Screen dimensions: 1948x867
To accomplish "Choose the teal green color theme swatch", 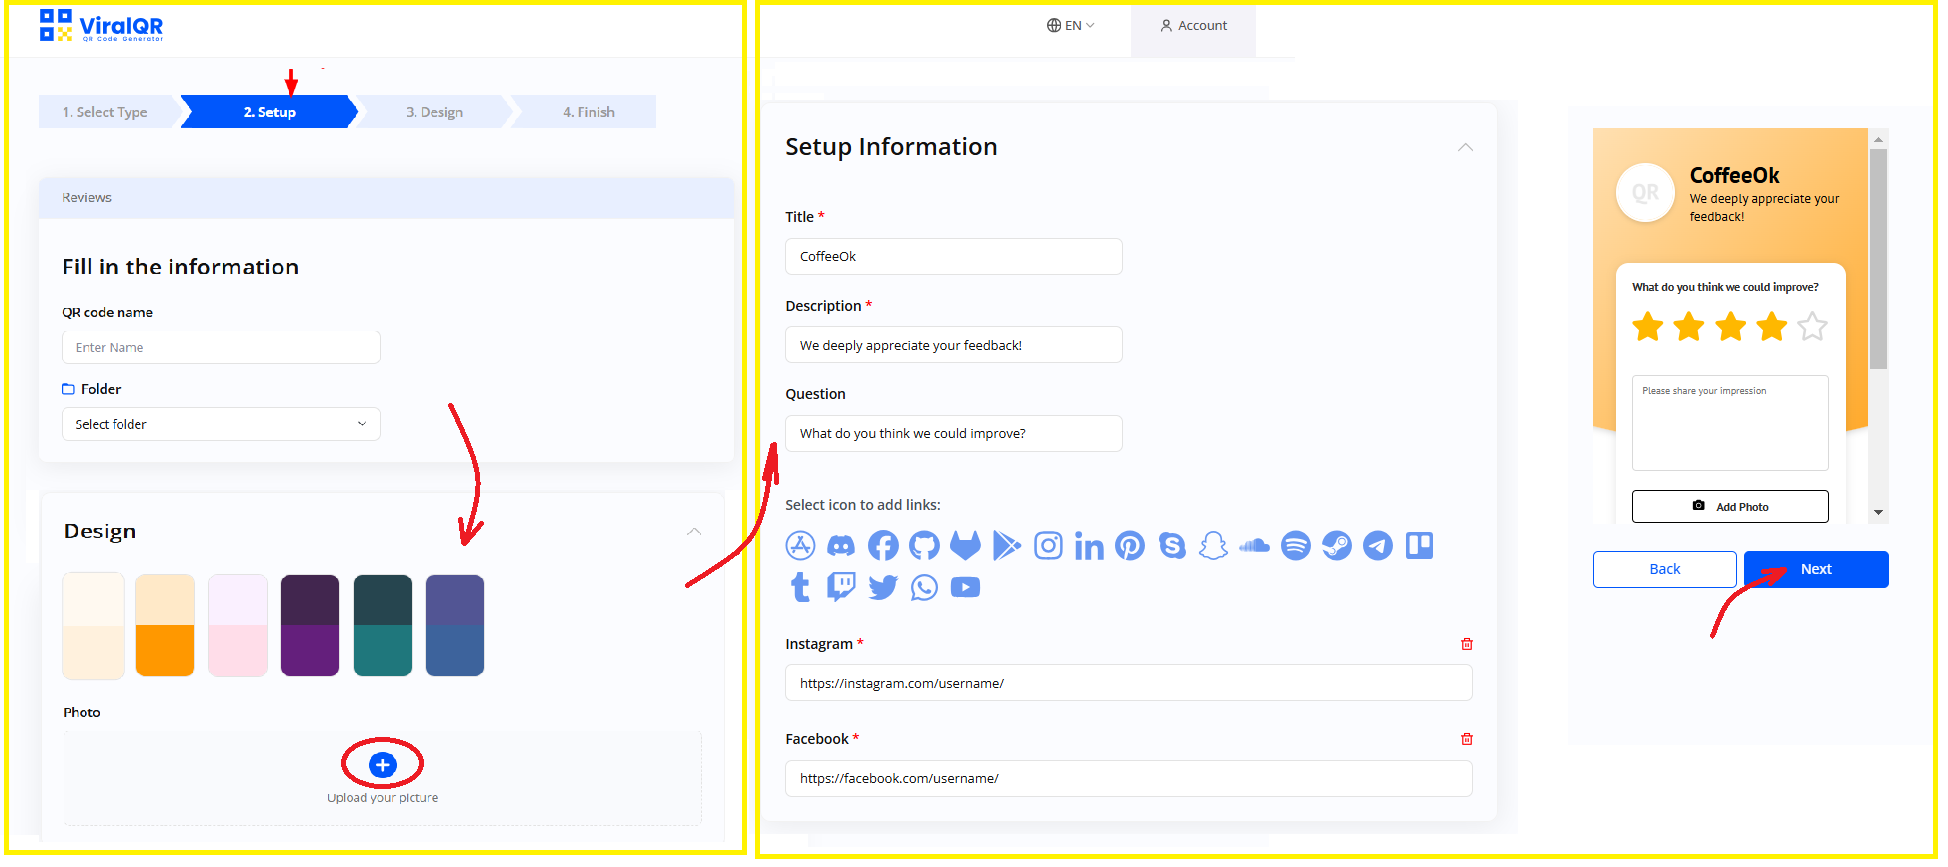I will [x=383, y=626].
